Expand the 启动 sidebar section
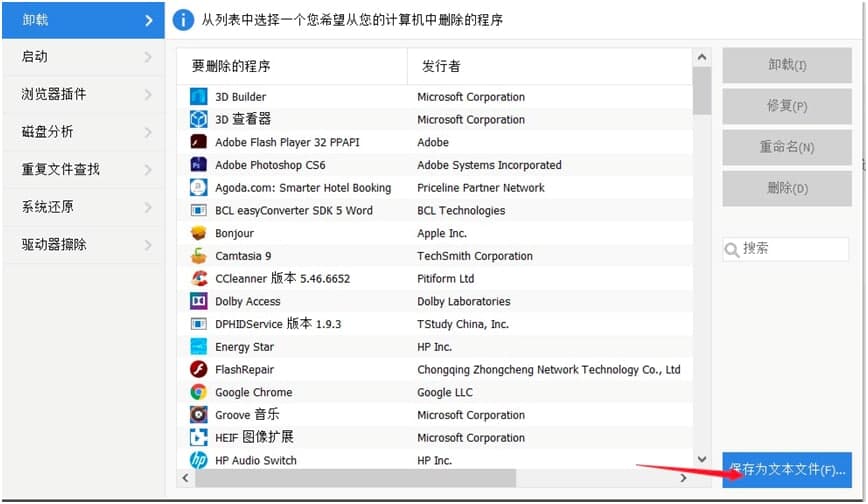 (x=148, y=57)
